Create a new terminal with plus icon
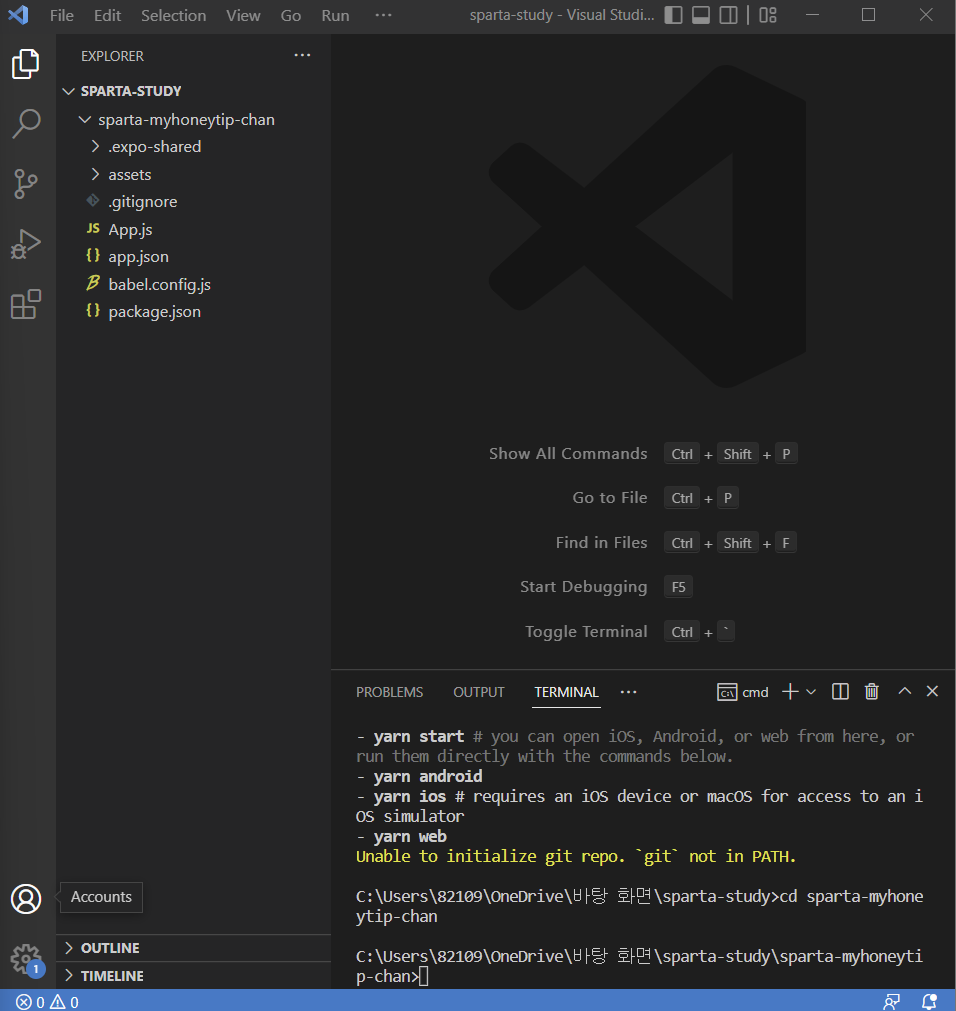 [790, 692]
